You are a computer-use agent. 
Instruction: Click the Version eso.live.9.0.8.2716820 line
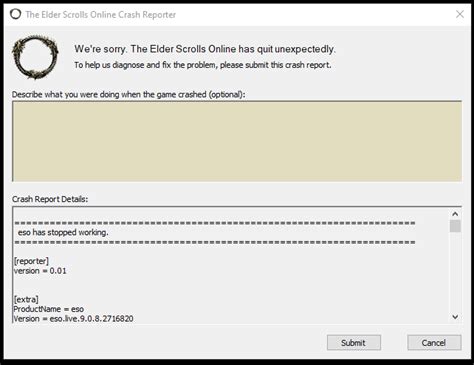click(73, 319)
